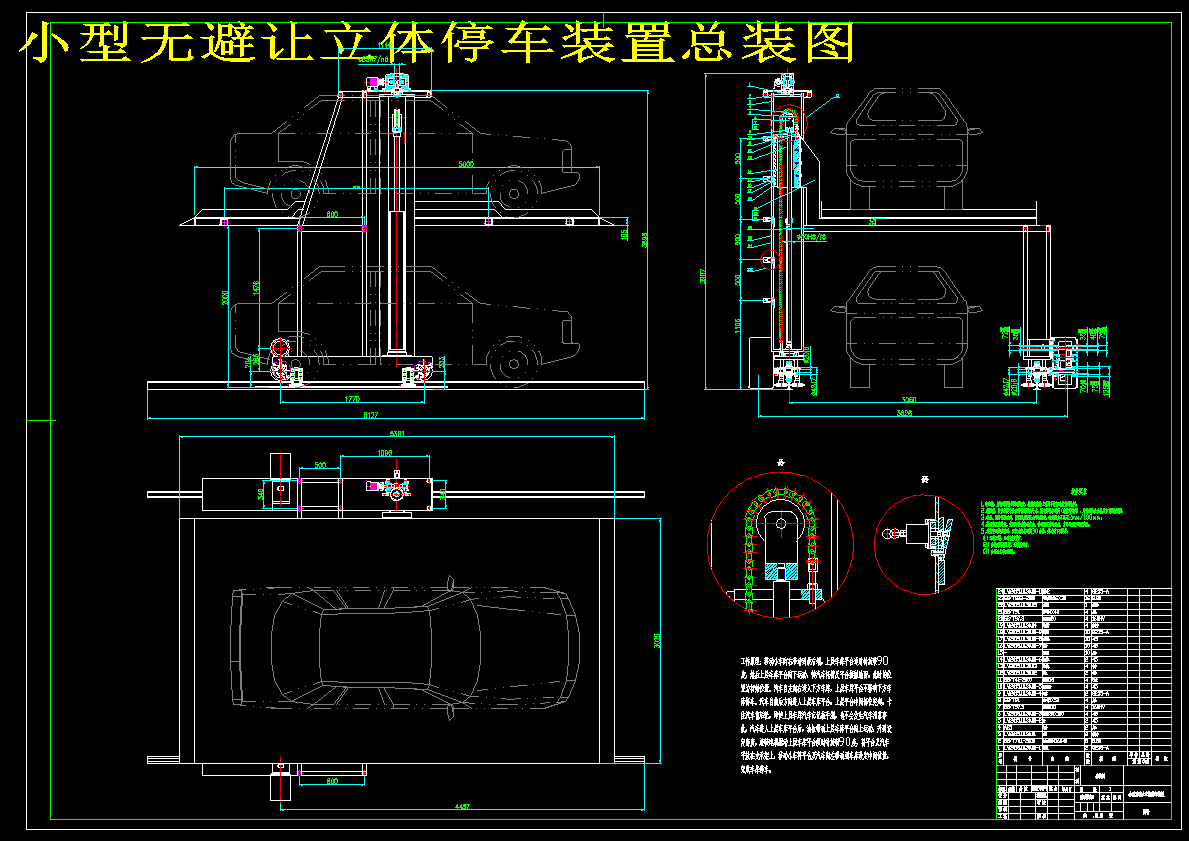Select the 3107 height dimension in the side view
1189x841 pixels.
point(703,277)
